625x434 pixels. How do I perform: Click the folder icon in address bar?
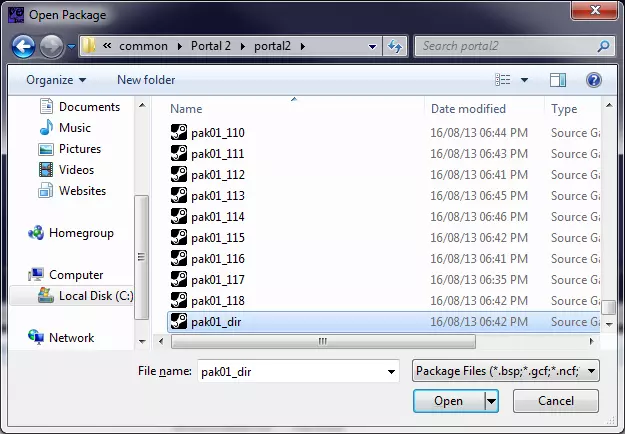pos(88,46)
